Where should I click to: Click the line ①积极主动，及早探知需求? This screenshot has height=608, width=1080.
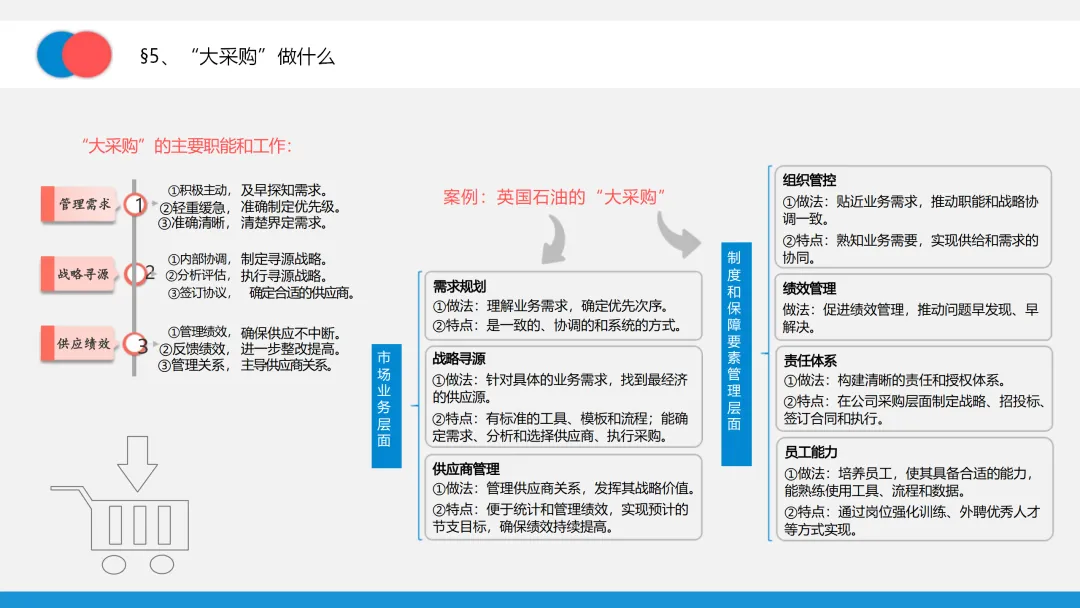[x=250, y=191]
